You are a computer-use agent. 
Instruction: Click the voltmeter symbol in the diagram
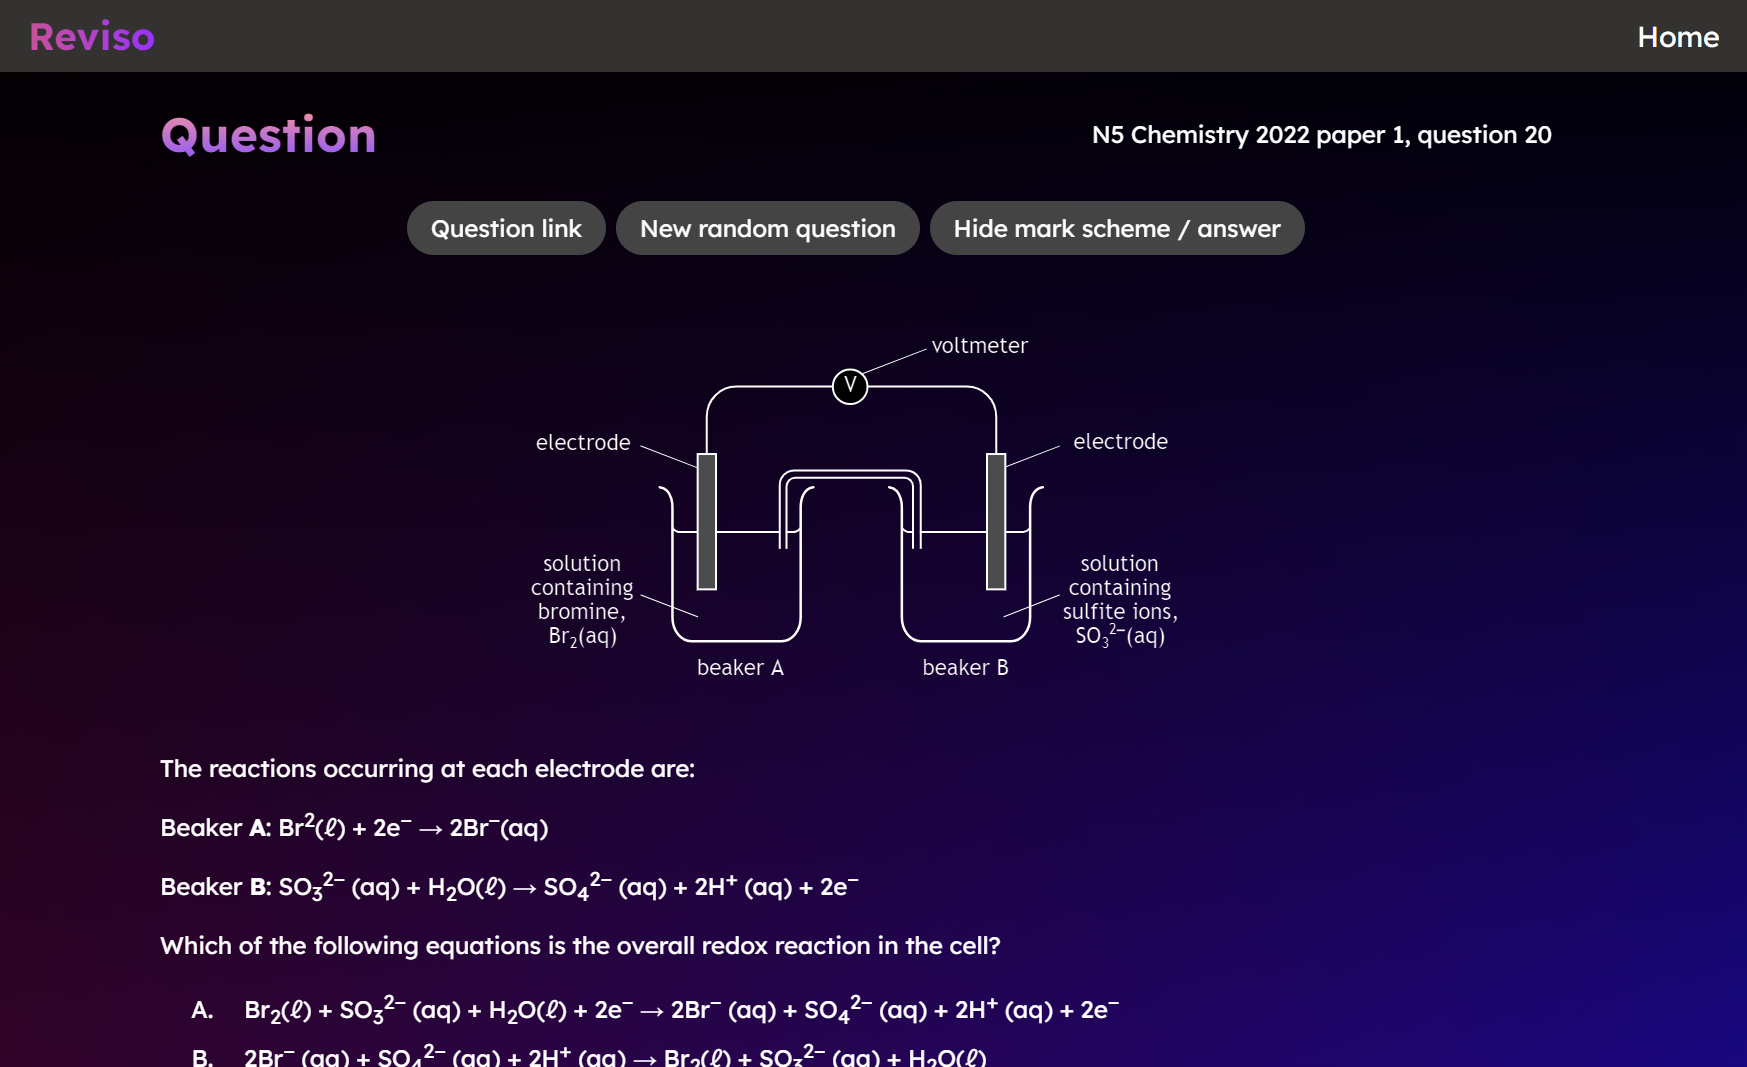[x=849, y=384]
